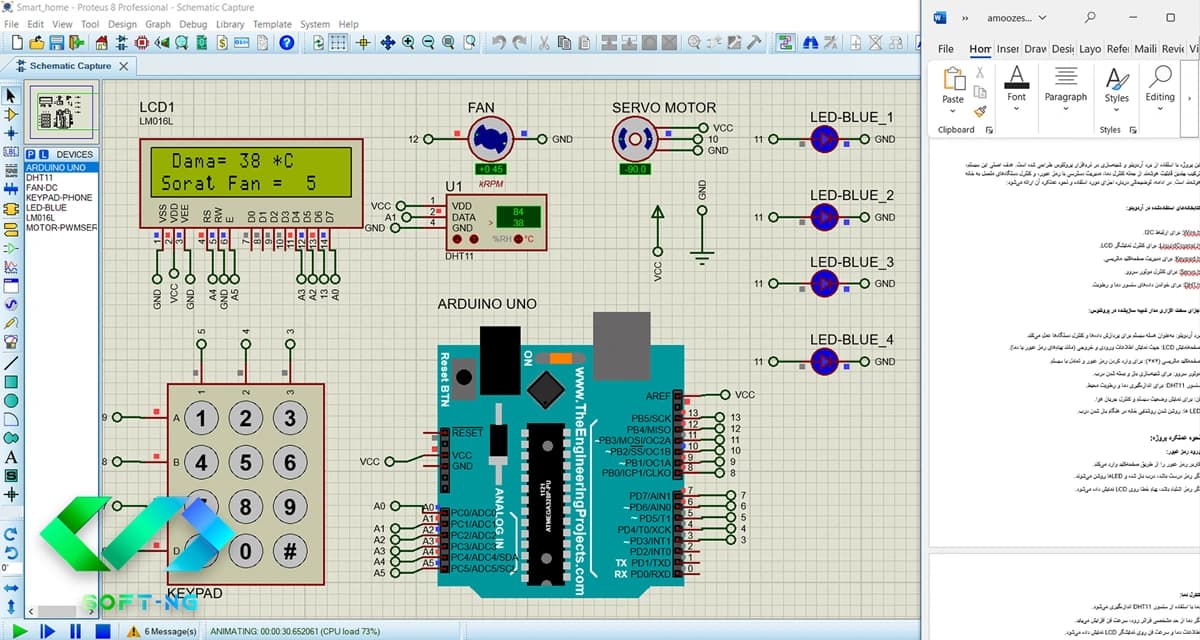This screenshot has height=640, width=1200.
Task: Click the Format Painter brush in Word
Action: coord(980,111)
